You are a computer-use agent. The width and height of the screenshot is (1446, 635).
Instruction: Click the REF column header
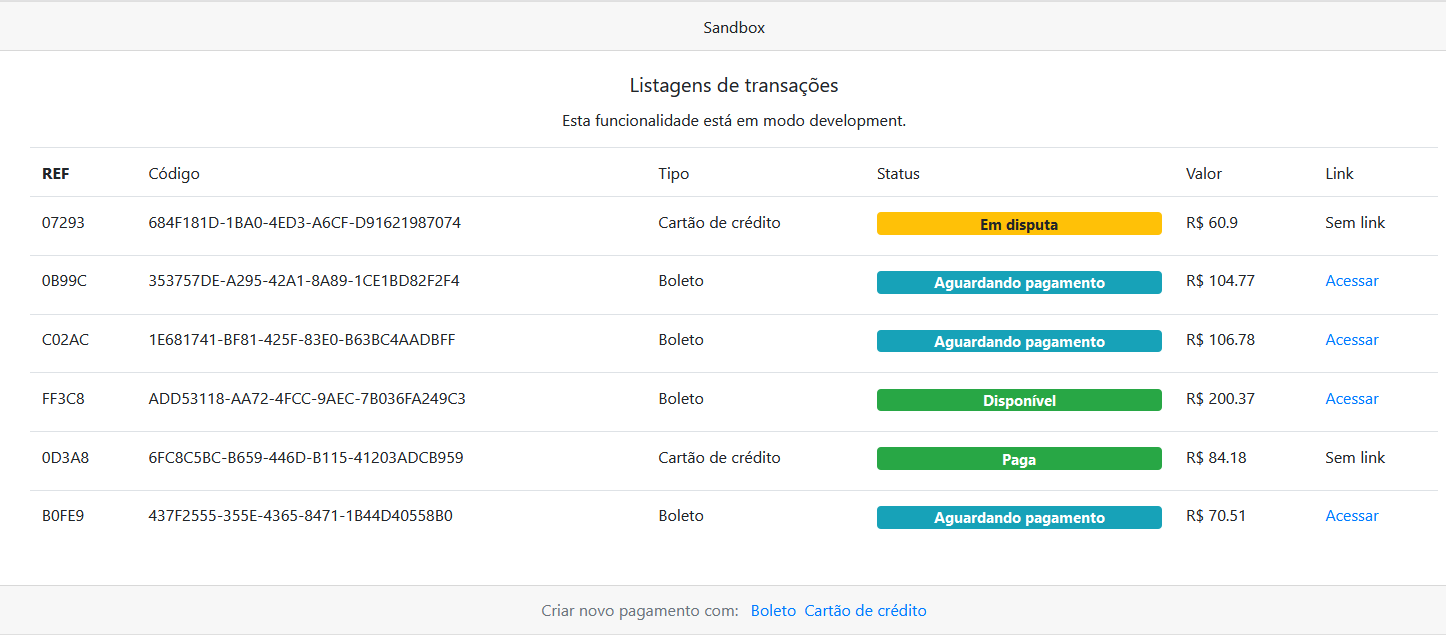(56, 174)
